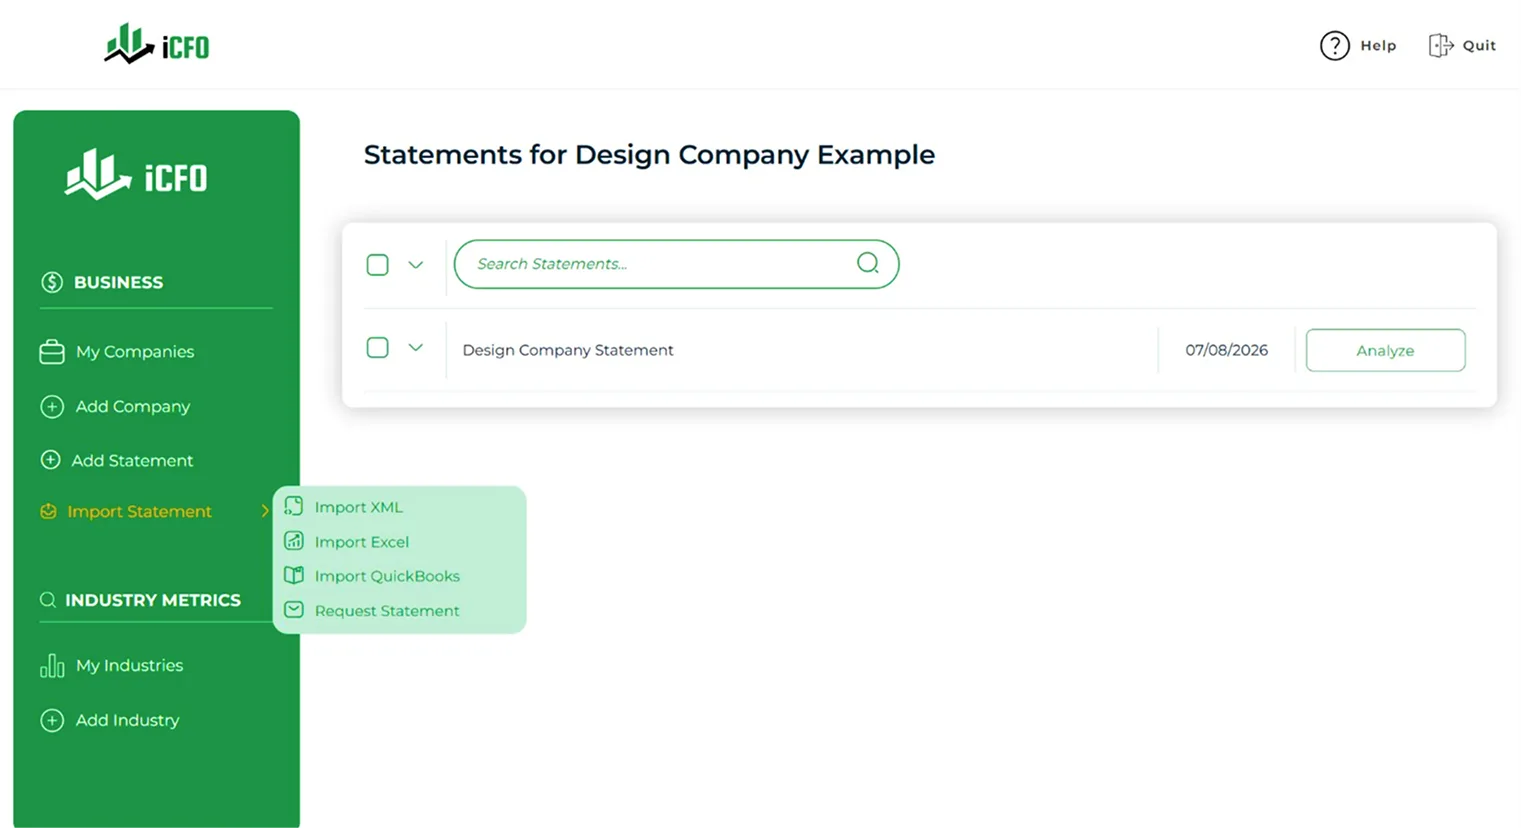Click the plus icon for Add Company

click(x=52, y=406)
